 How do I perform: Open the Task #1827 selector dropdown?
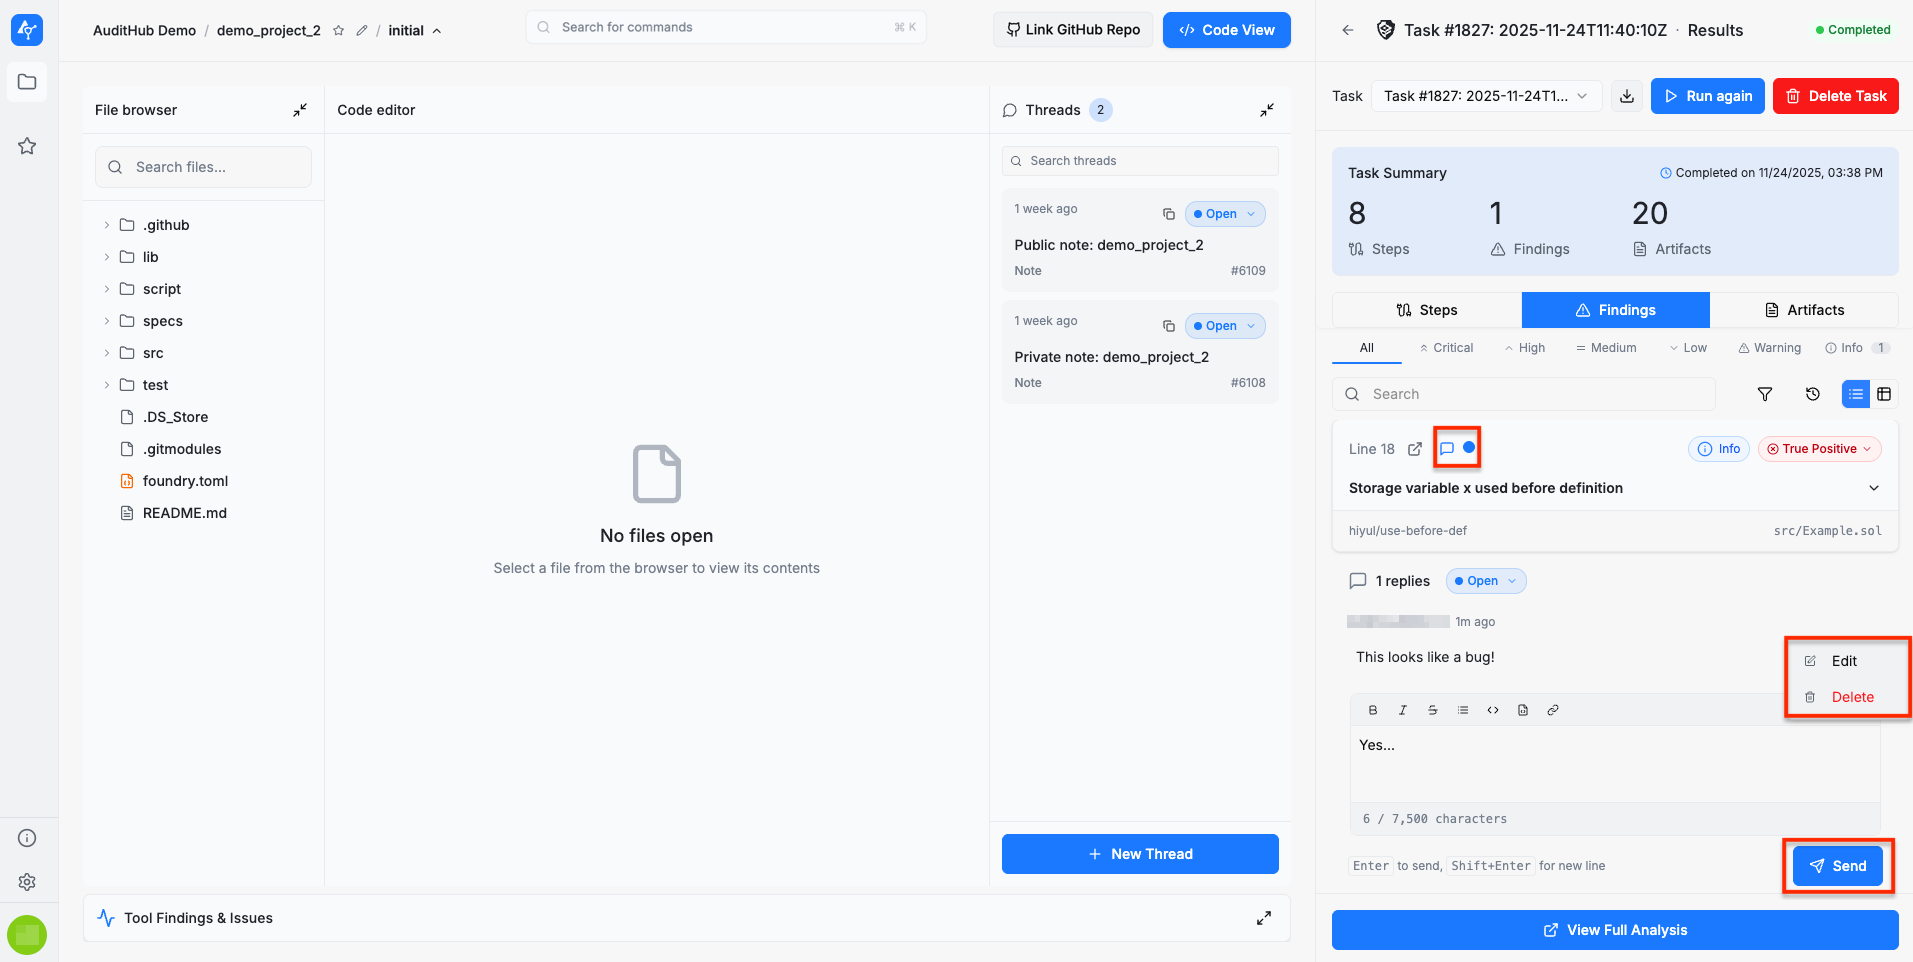pos(1486,96)
